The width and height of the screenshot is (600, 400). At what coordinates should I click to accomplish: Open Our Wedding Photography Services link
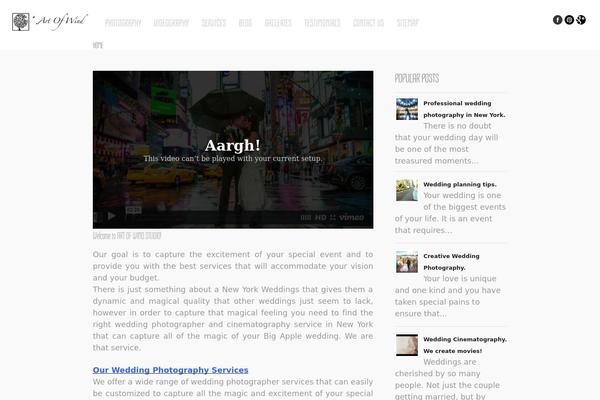pos(170,370)
